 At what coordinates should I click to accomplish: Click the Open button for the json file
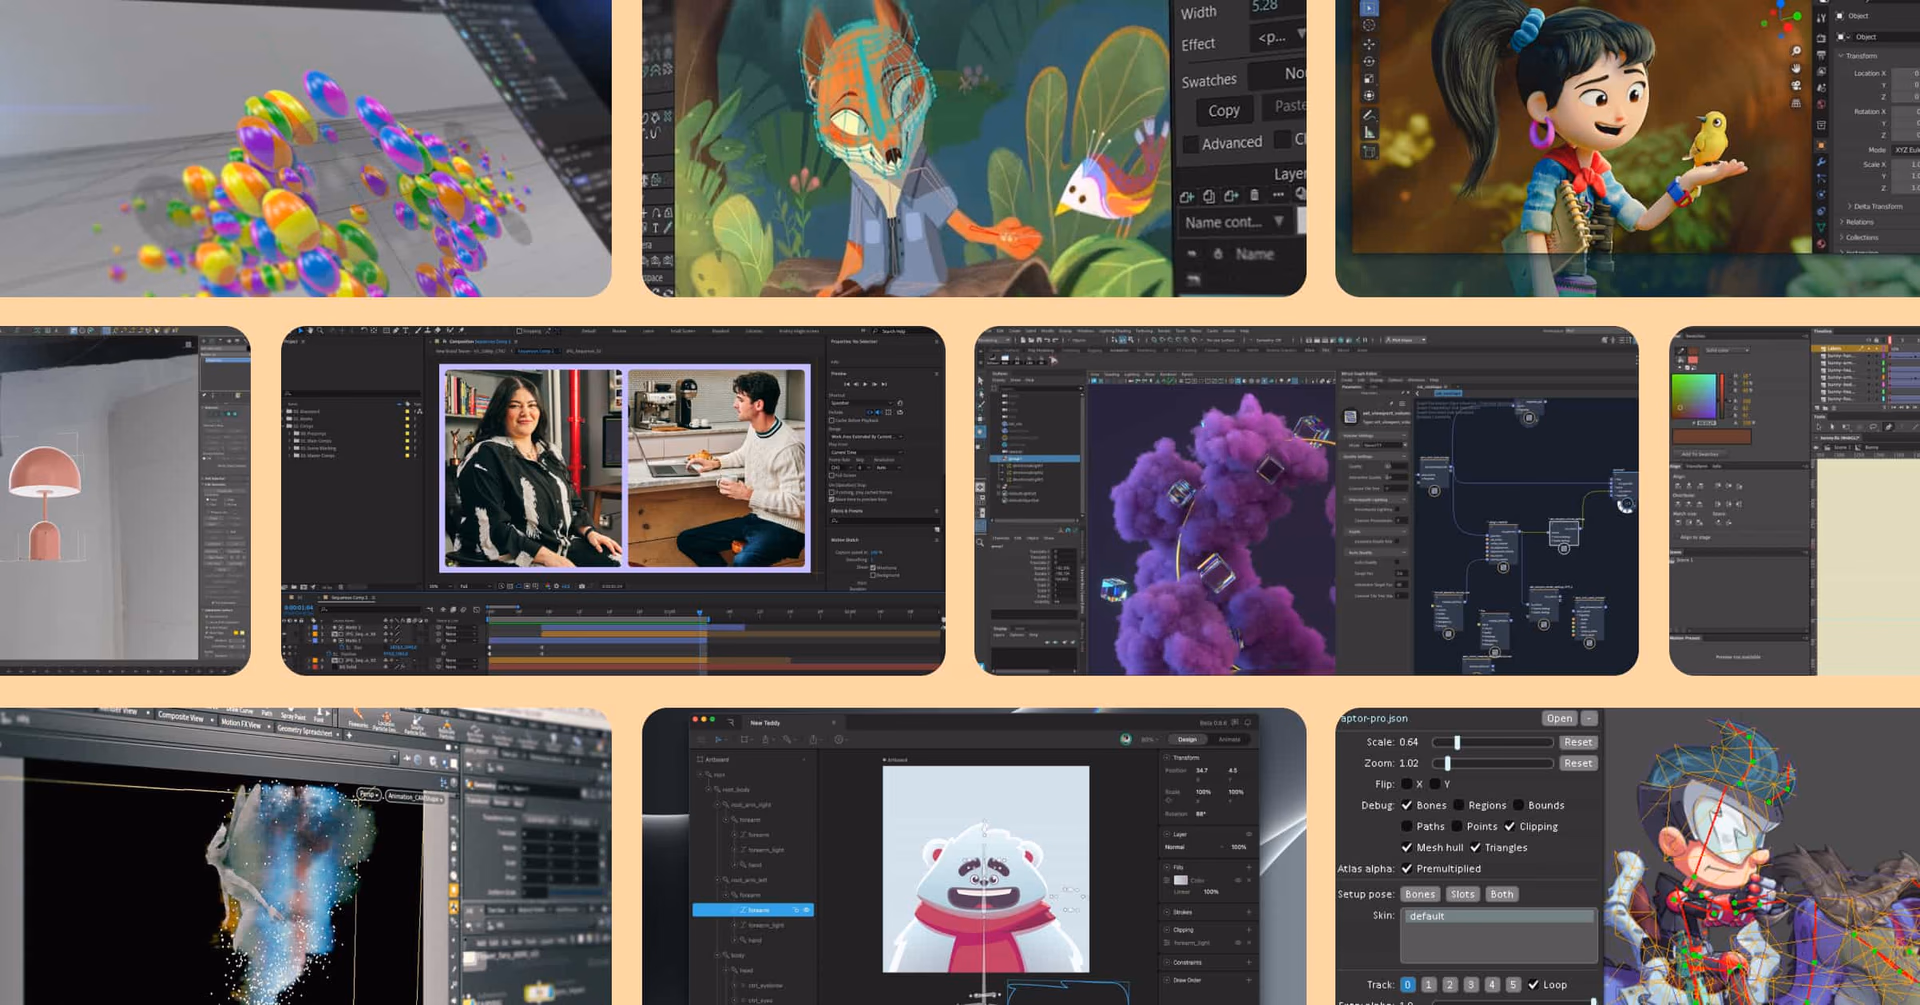click(x=1559, y=718)
